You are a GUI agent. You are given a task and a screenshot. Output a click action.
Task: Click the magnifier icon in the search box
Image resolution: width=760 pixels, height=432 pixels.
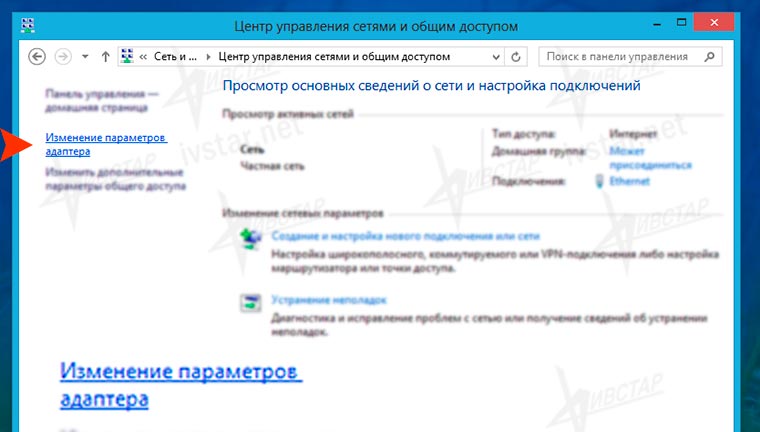click(708, 56)
